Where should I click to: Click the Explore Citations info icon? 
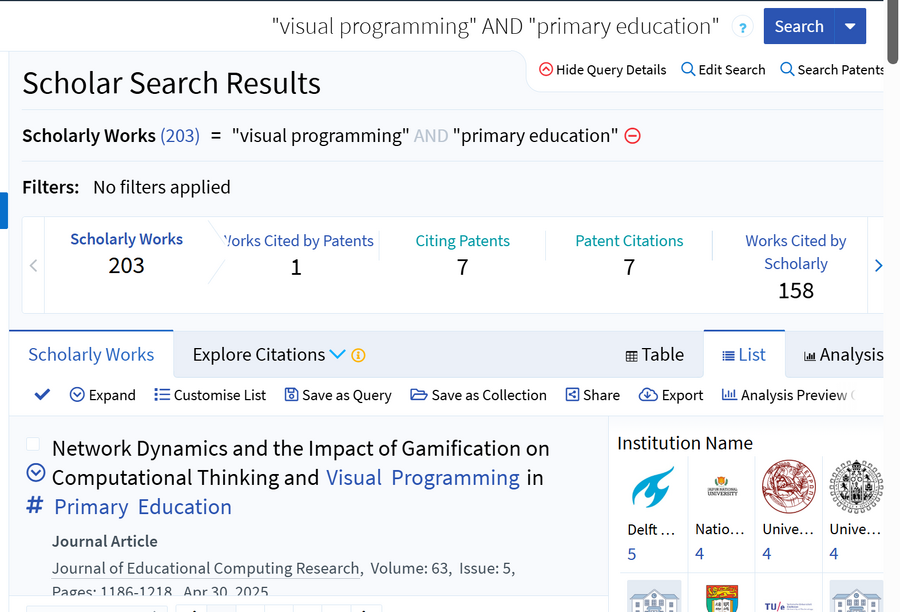pyautogui.click(x=358, y=355)
